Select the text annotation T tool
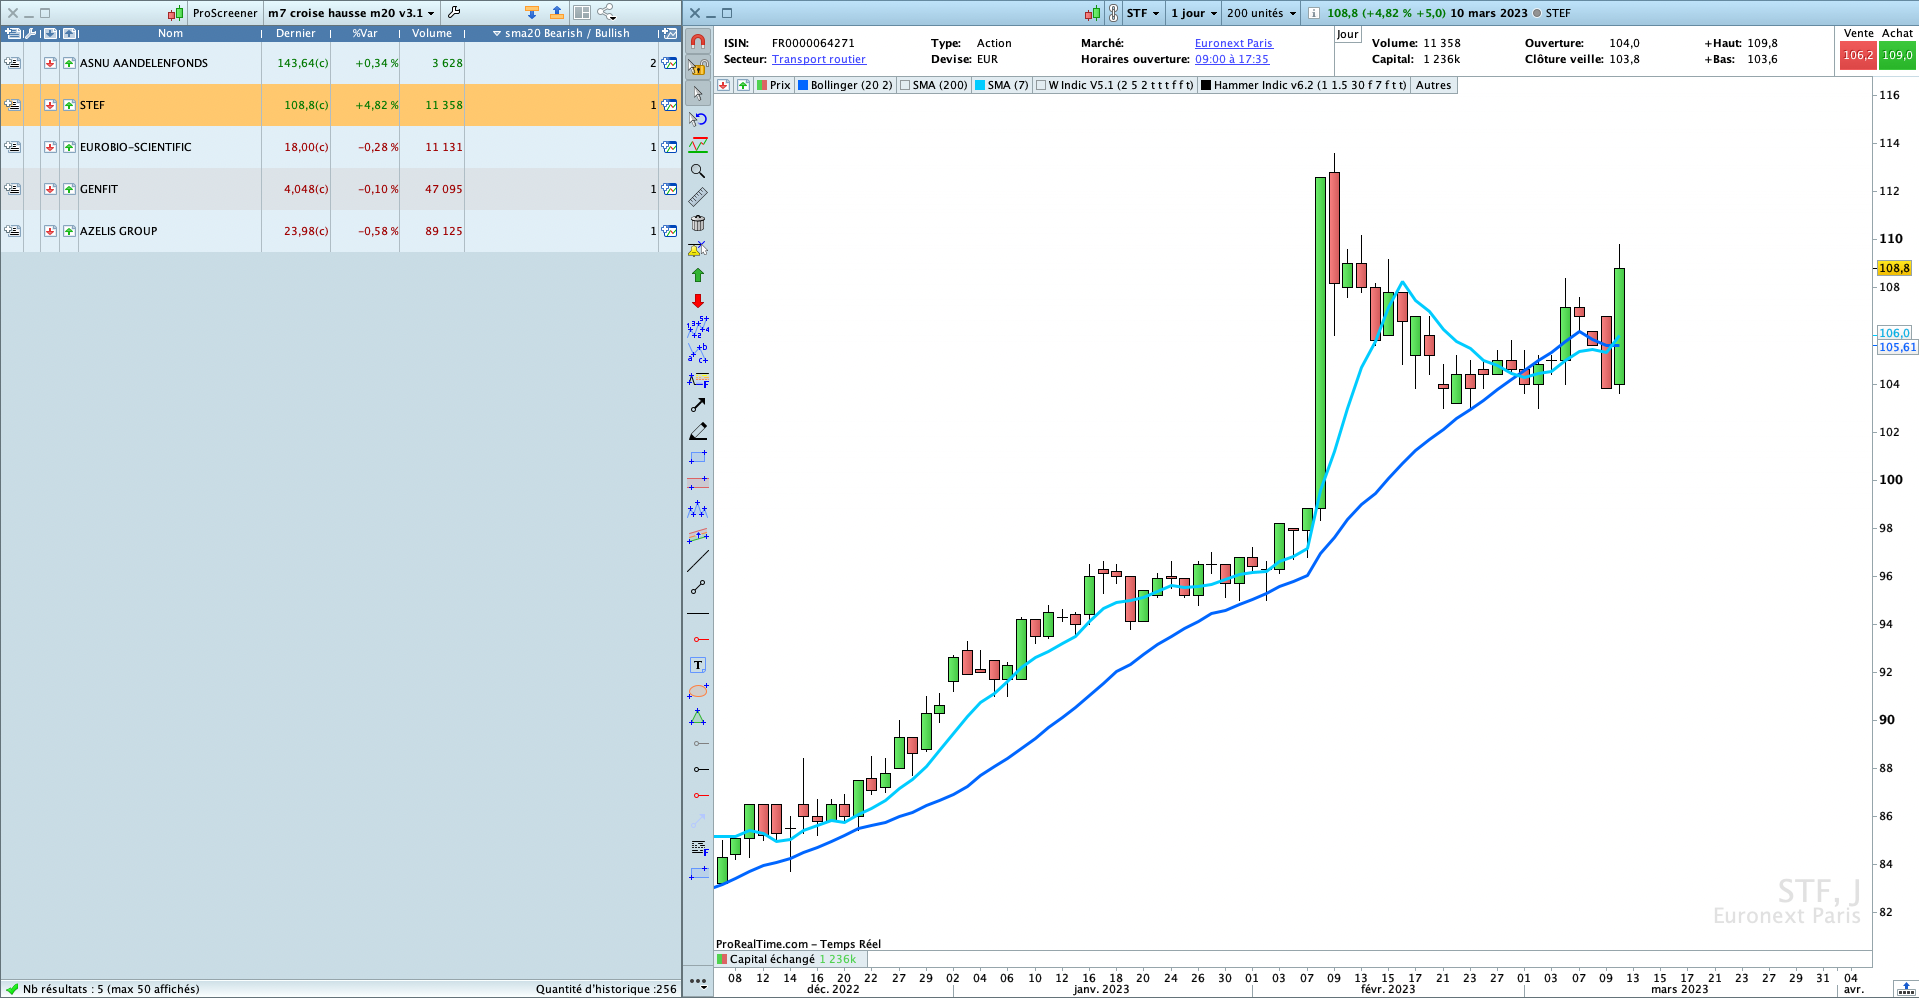 coord(698,665)
